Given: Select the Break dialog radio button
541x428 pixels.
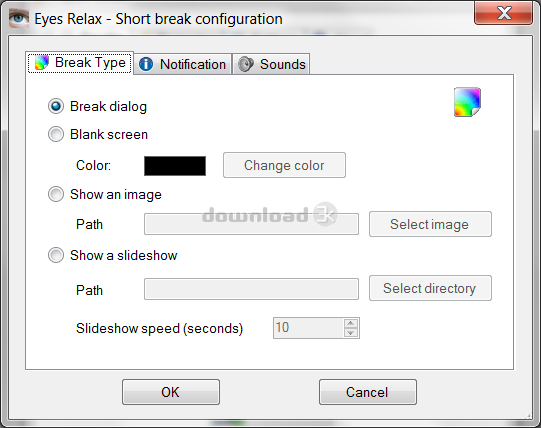Looking at the screenshot, I should point(56,106).
